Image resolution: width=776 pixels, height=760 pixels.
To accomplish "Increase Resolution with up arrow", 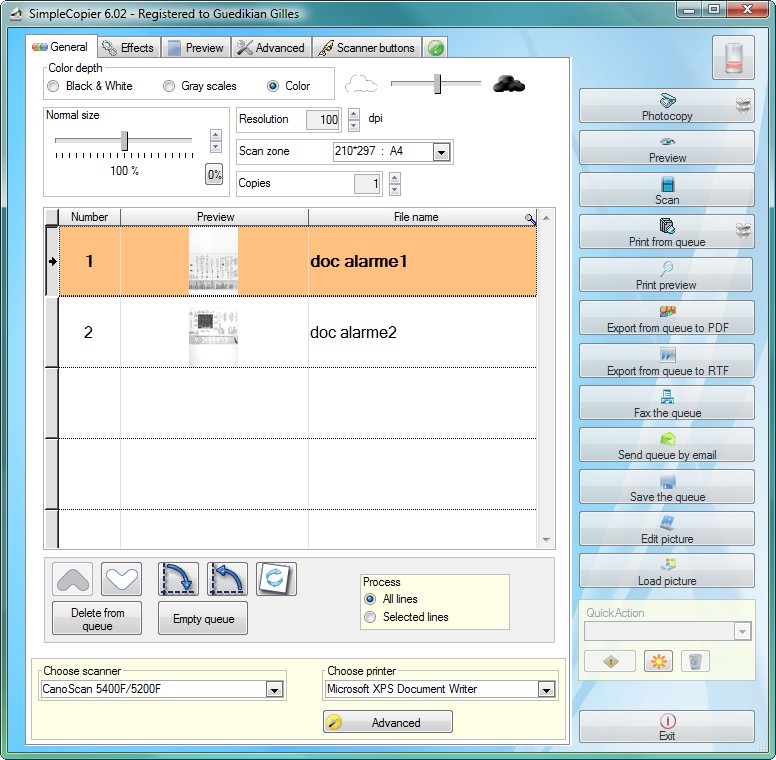I will [x=353, y=114].
